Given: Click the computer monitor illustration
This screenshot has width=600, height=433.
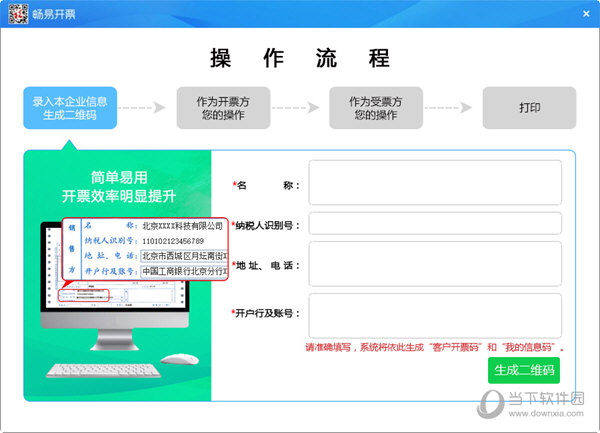Looking at the screenshot, I should (x=115, y=286).
